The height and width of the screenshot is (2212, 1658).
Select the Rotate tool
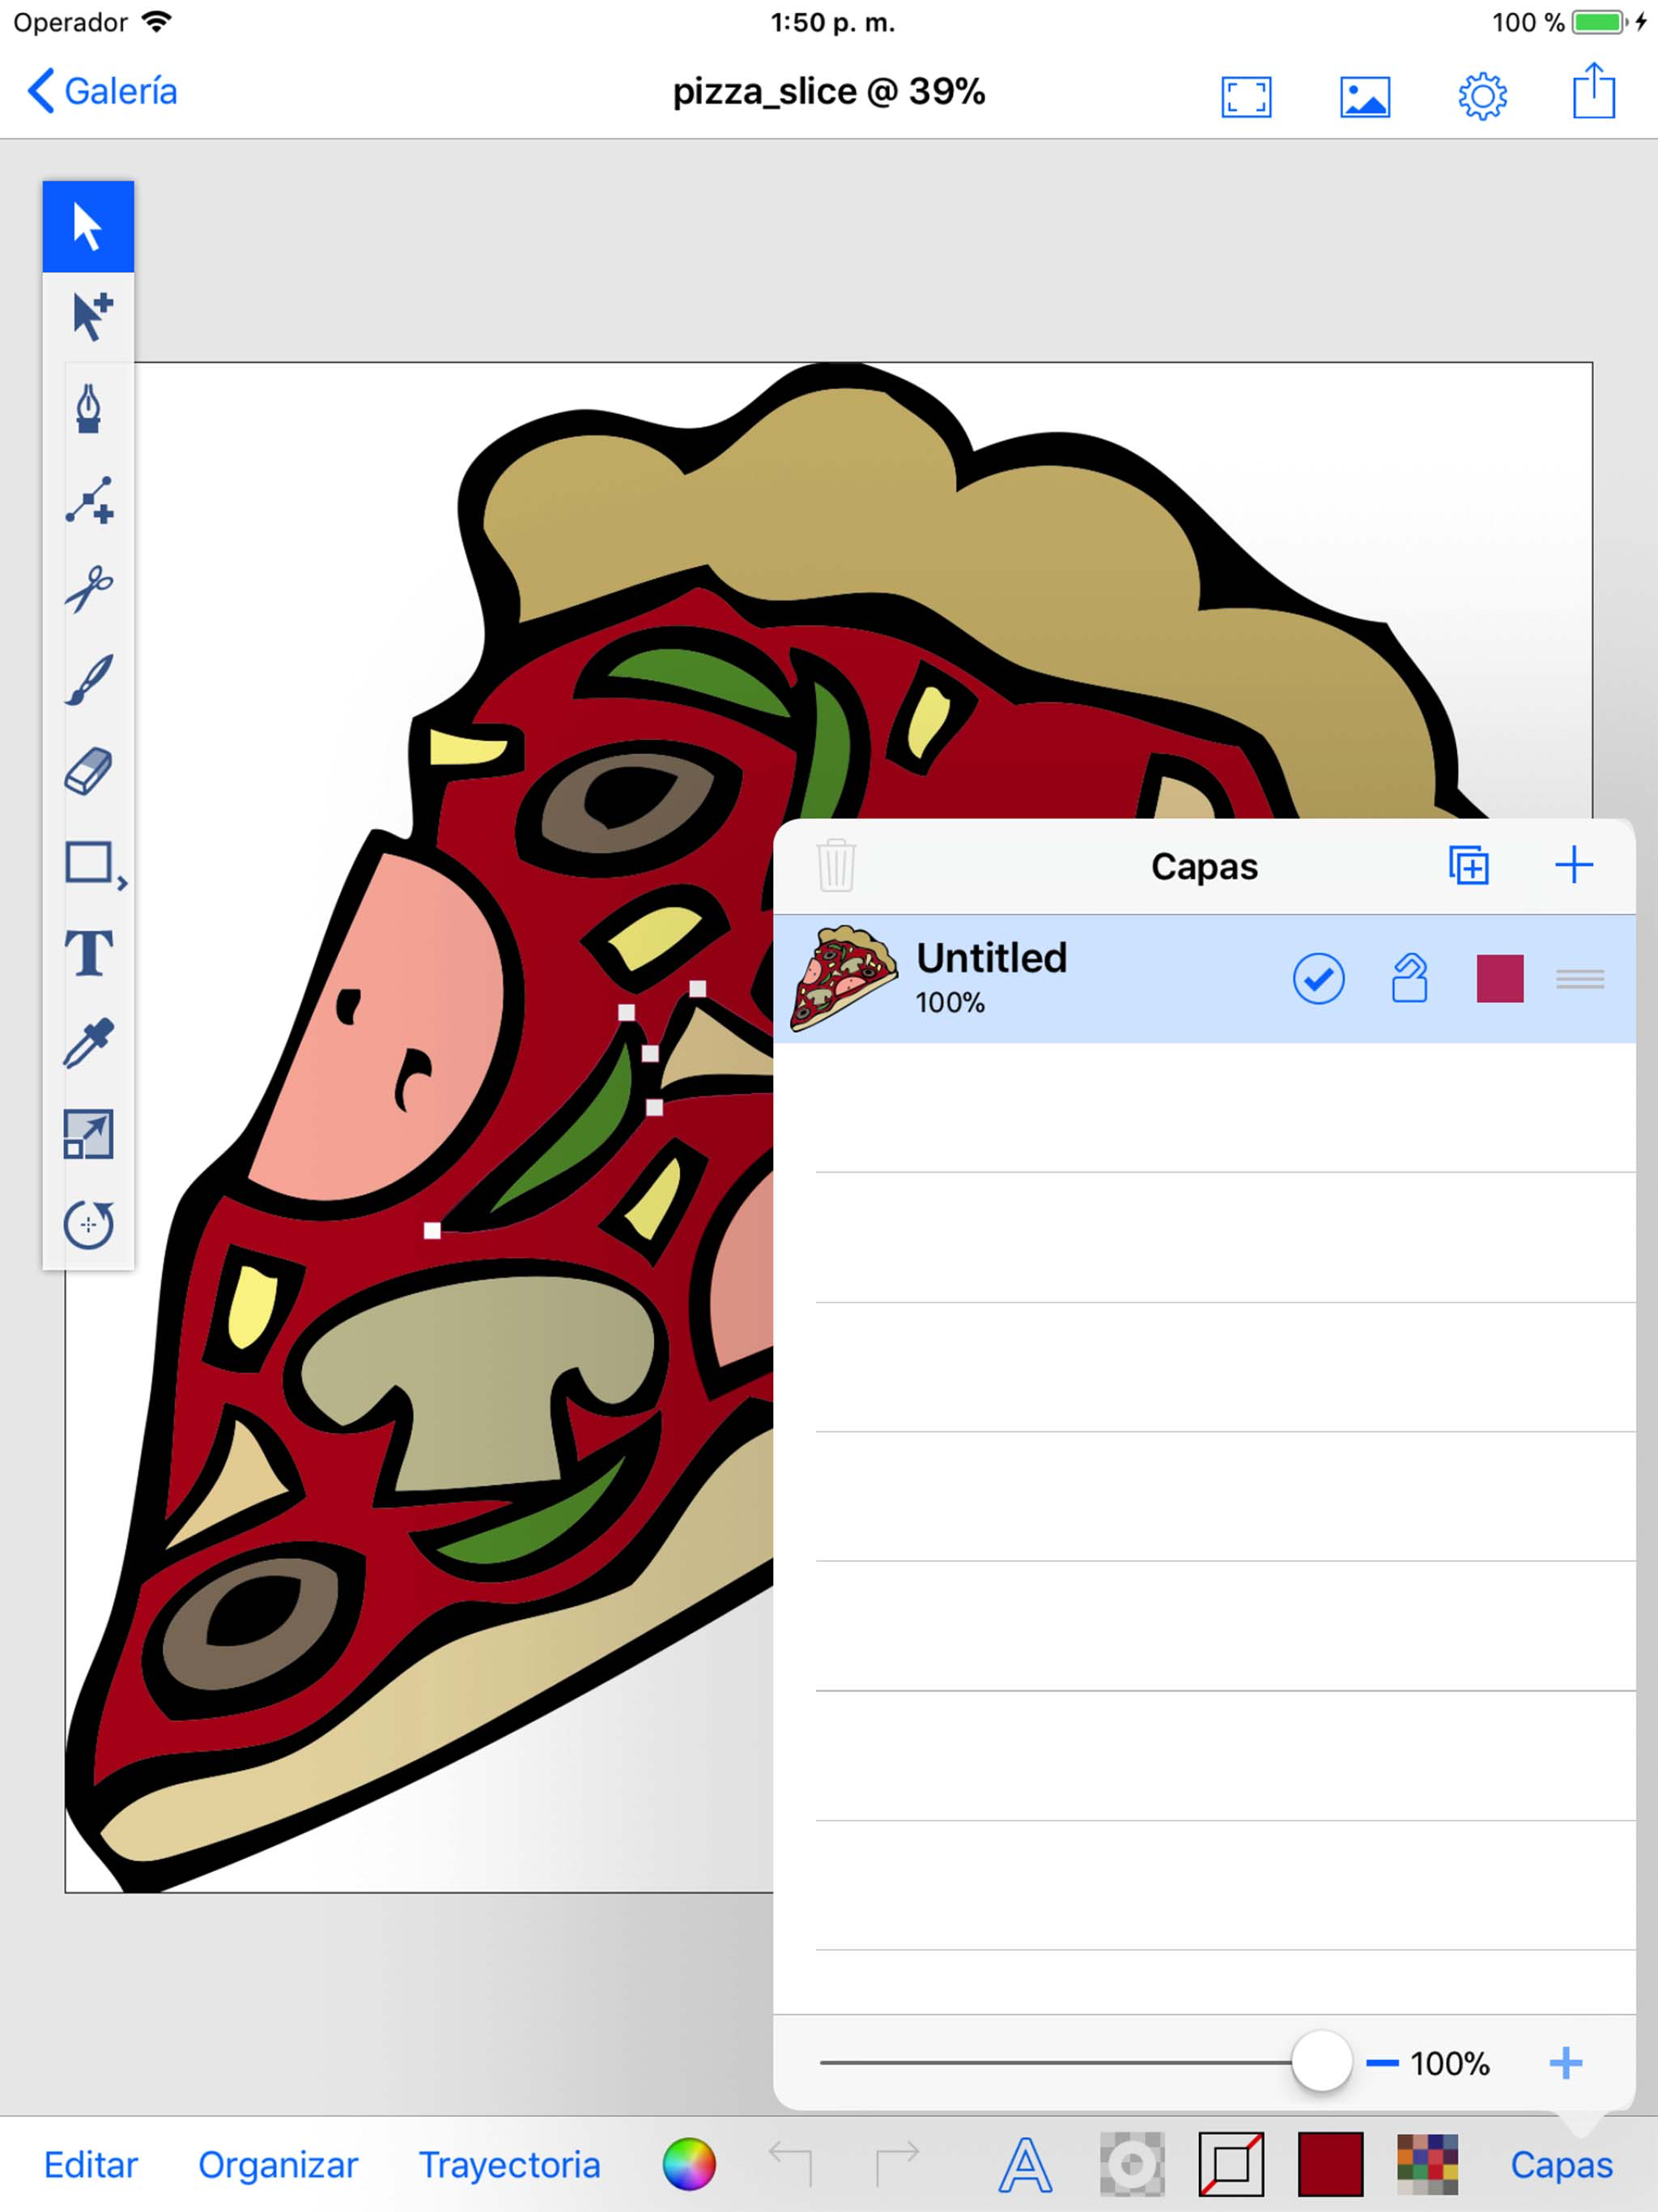tap(88, 1225)
